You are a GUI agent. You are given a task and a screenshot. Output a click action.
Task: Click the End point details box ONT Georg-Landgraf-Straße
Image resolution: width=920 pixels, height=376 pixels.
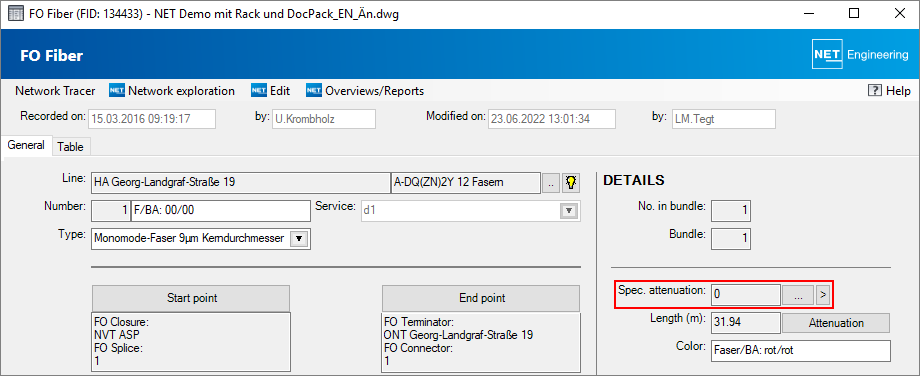click(481, 343)
